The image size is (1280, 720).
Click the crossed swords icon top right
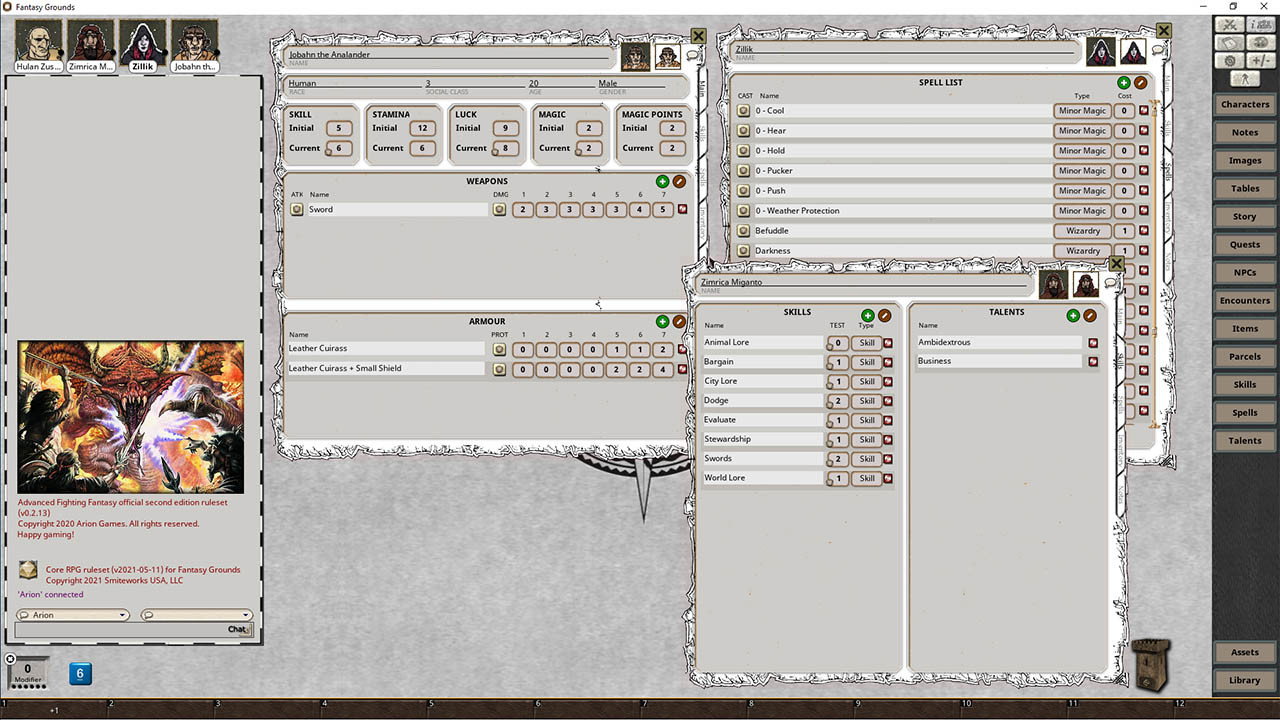(1229, 23)
